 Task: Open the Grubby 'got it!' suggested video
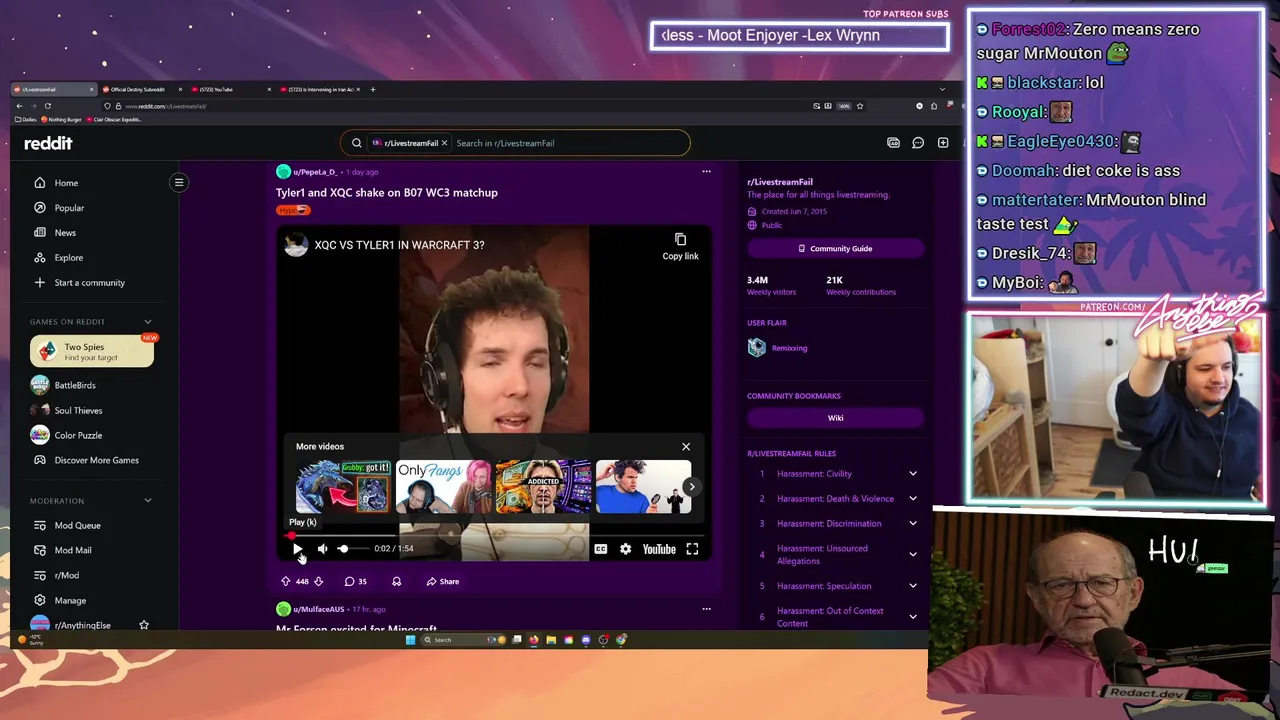coord(343,486)
